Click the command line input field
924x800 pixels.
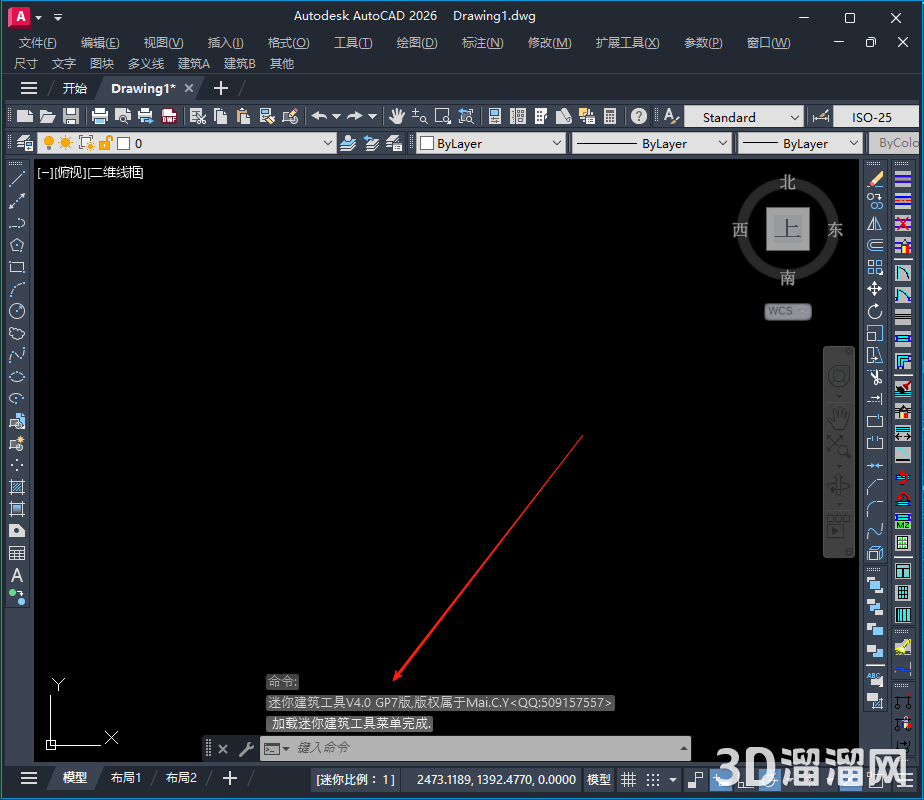tap(480, 748)
